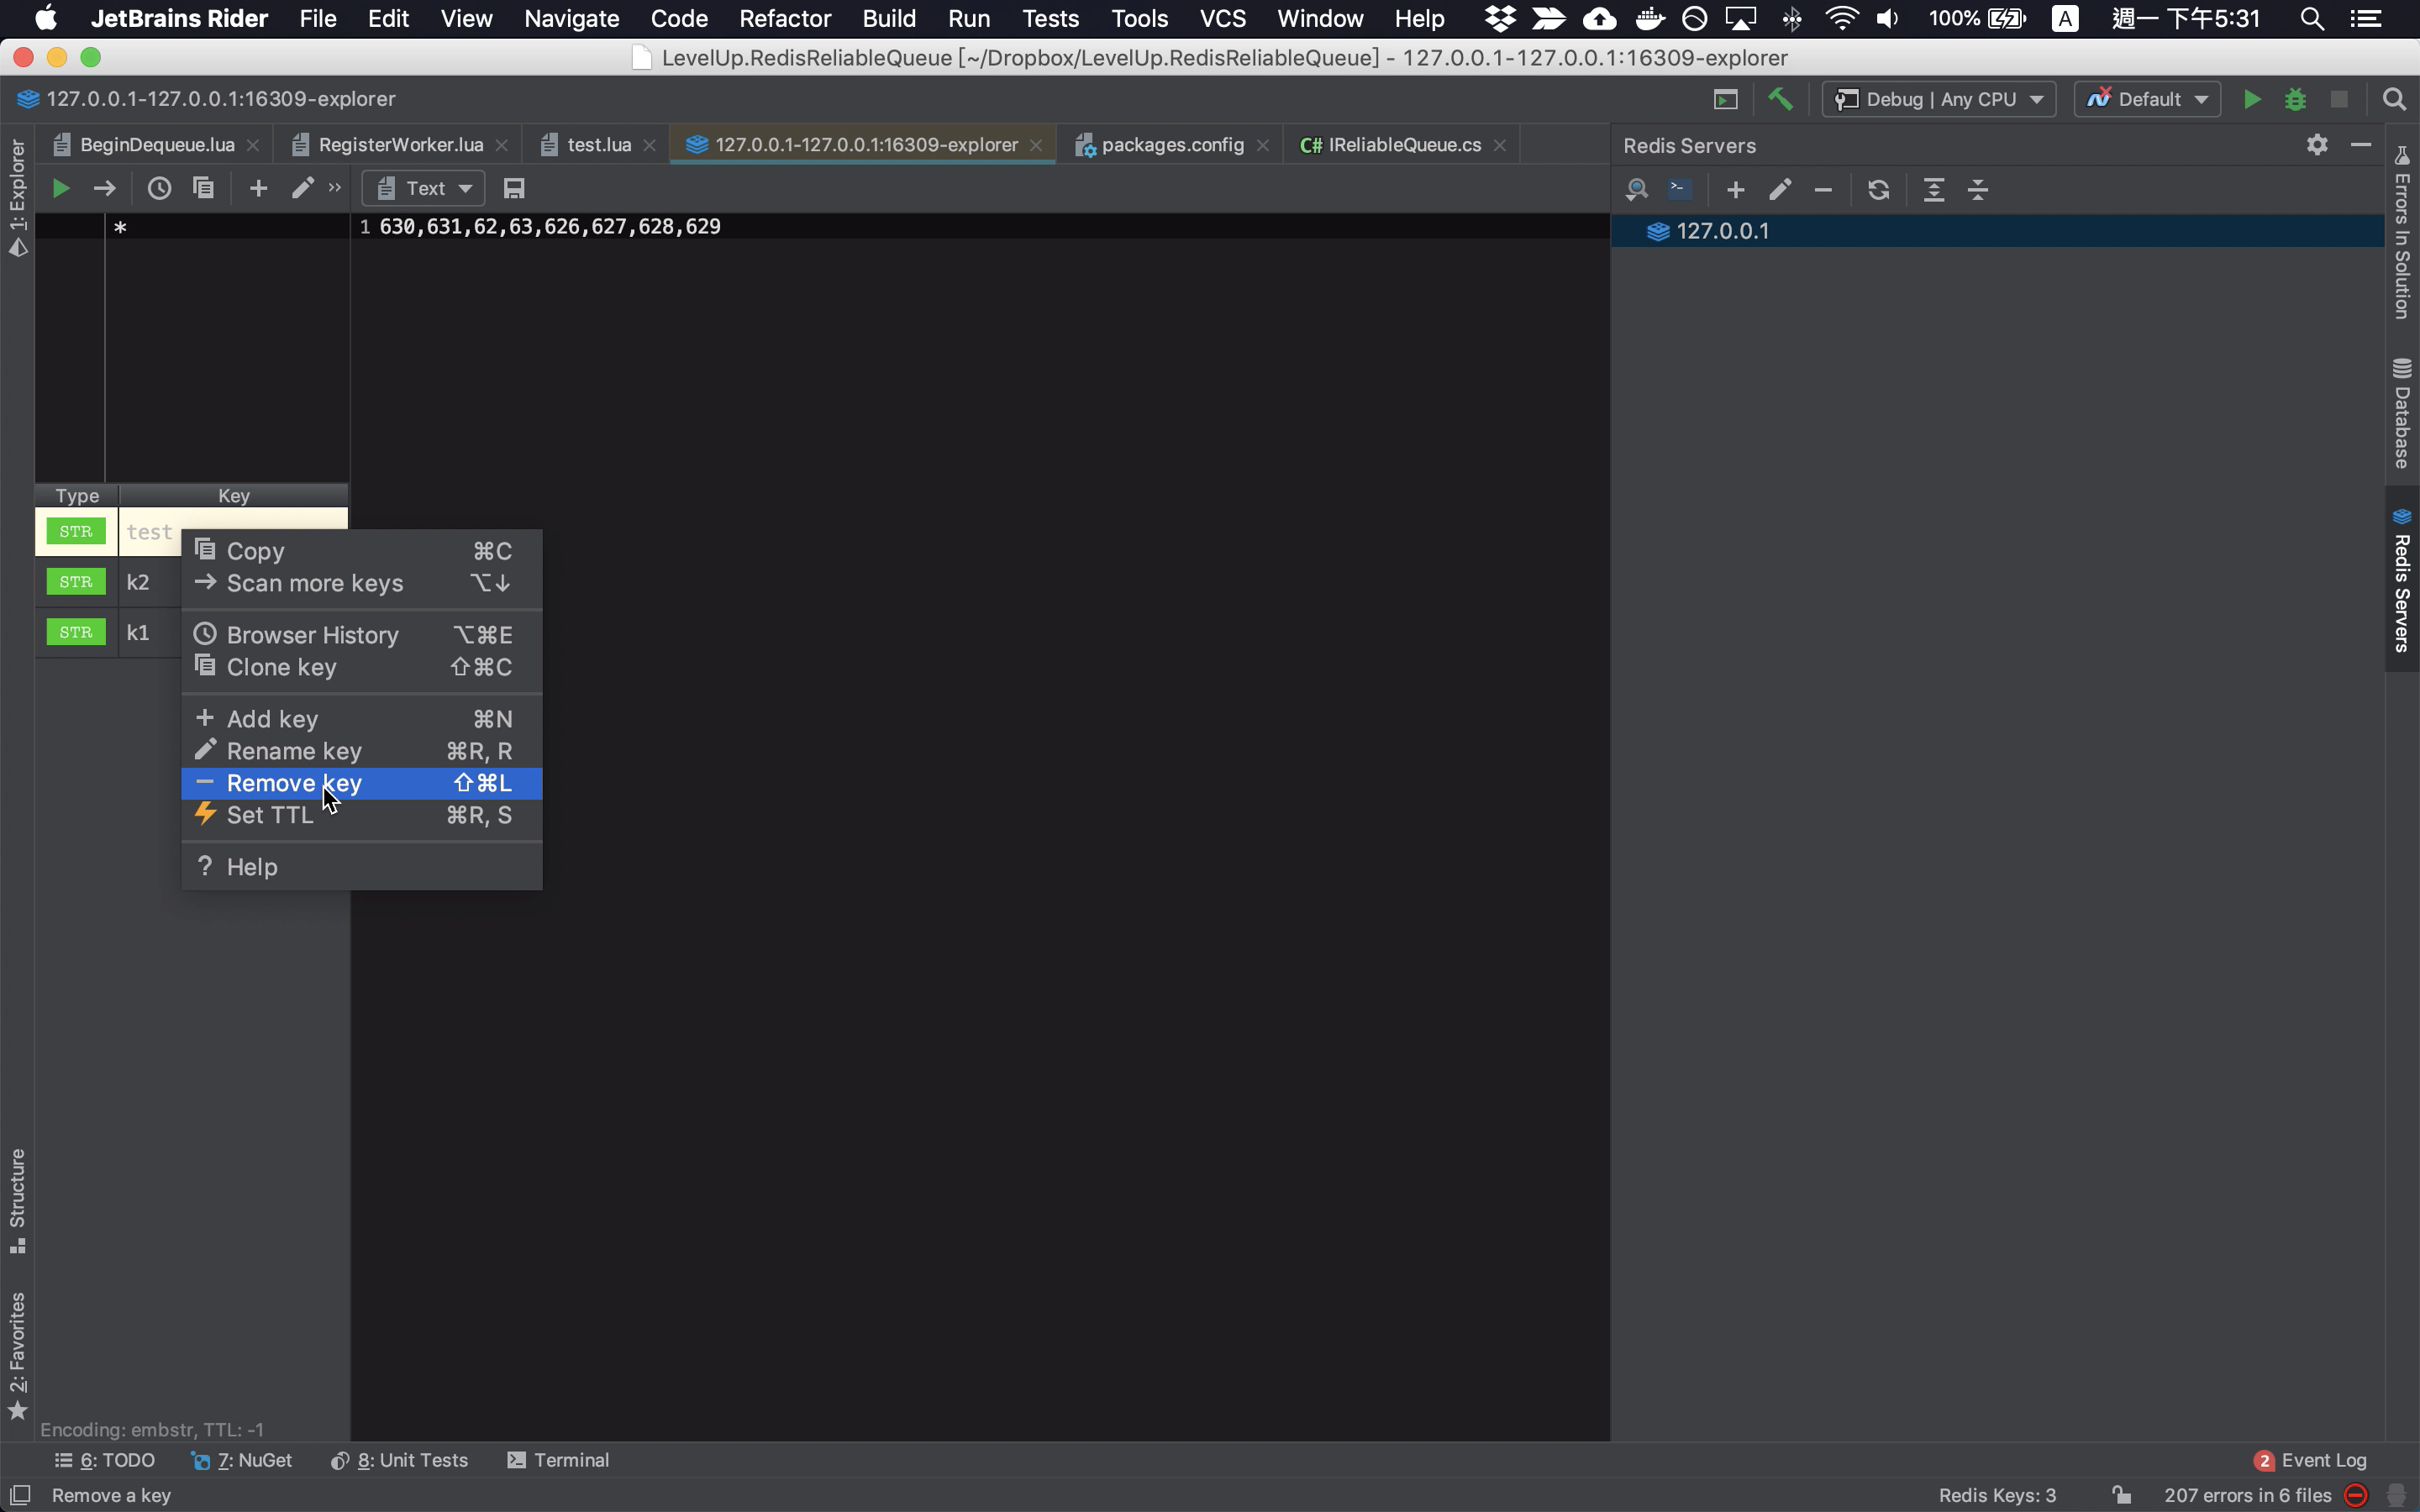Click the add key plus icon in explorer toolbar

pyautogui.click(x=258, y=188)
